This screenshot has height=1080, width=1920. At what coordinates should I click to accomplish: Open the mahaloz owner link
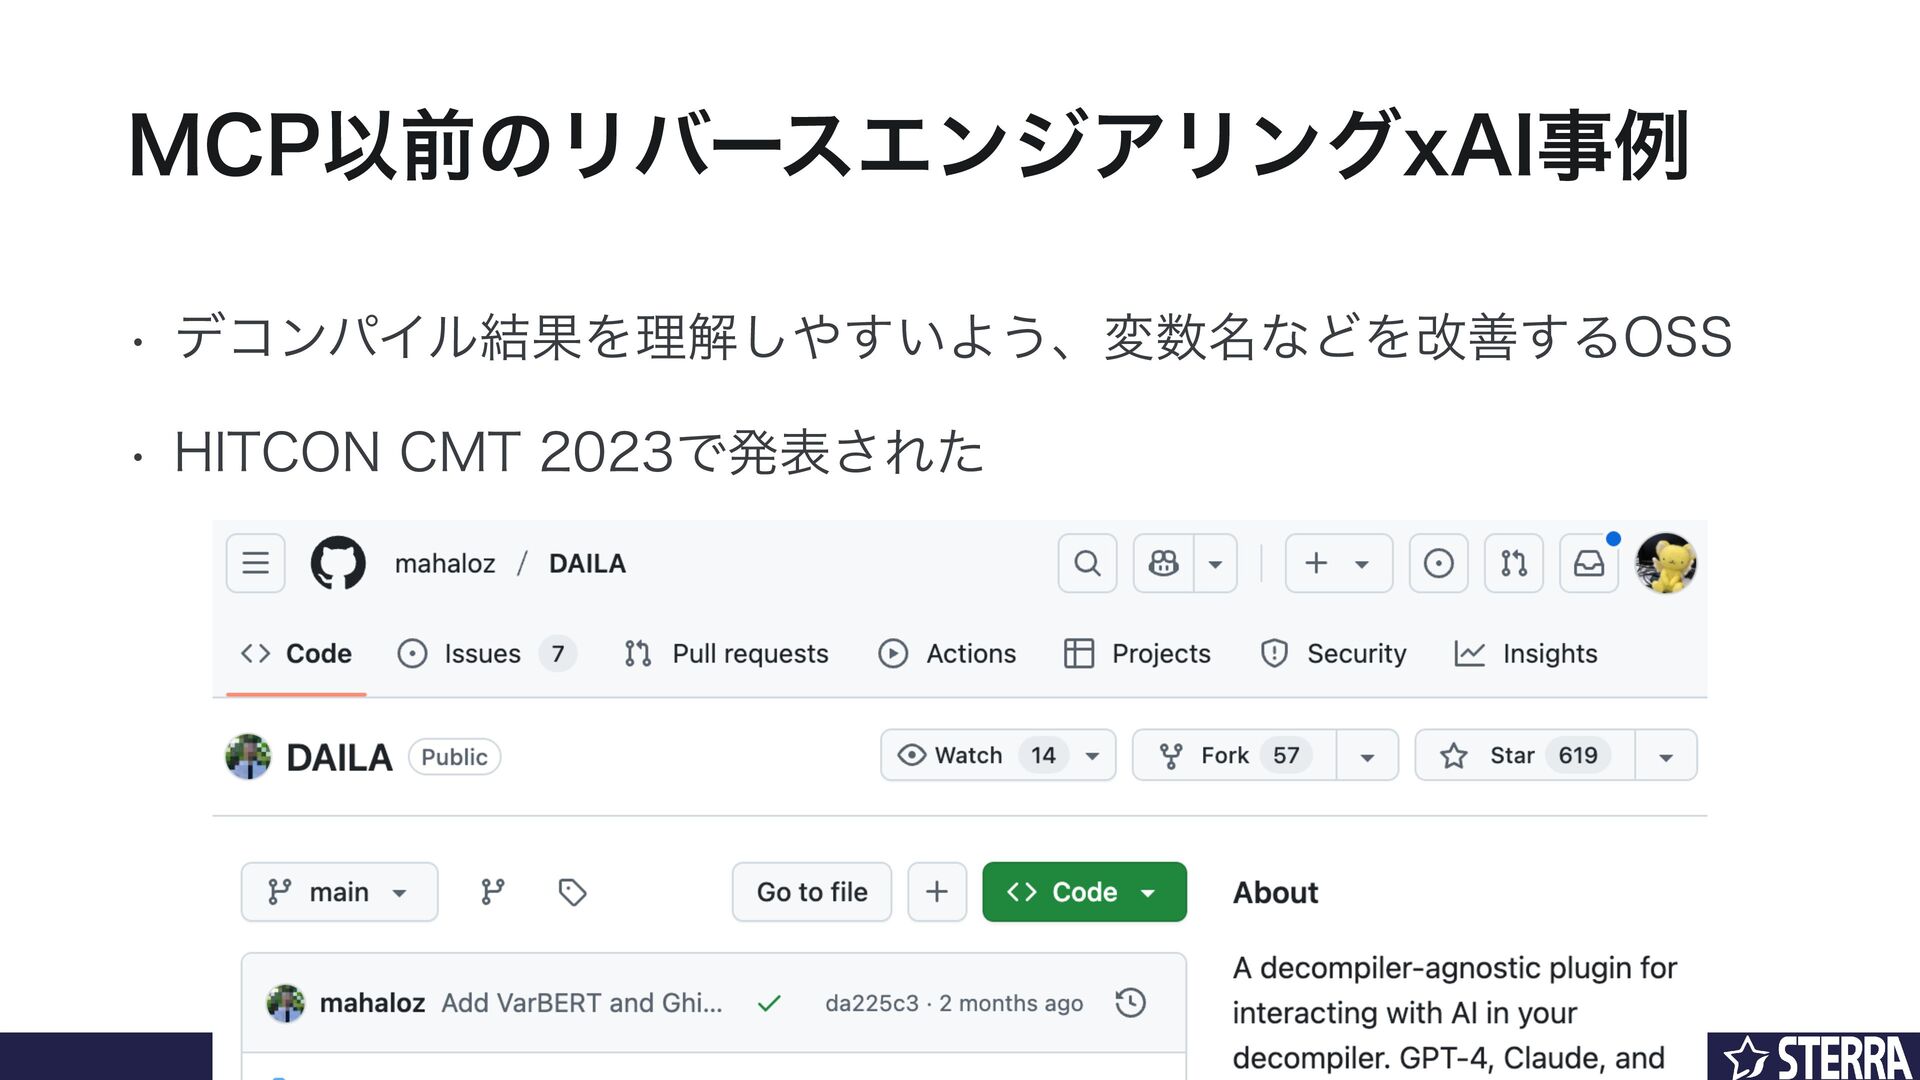pyautogui.click(x=445, y=563)
